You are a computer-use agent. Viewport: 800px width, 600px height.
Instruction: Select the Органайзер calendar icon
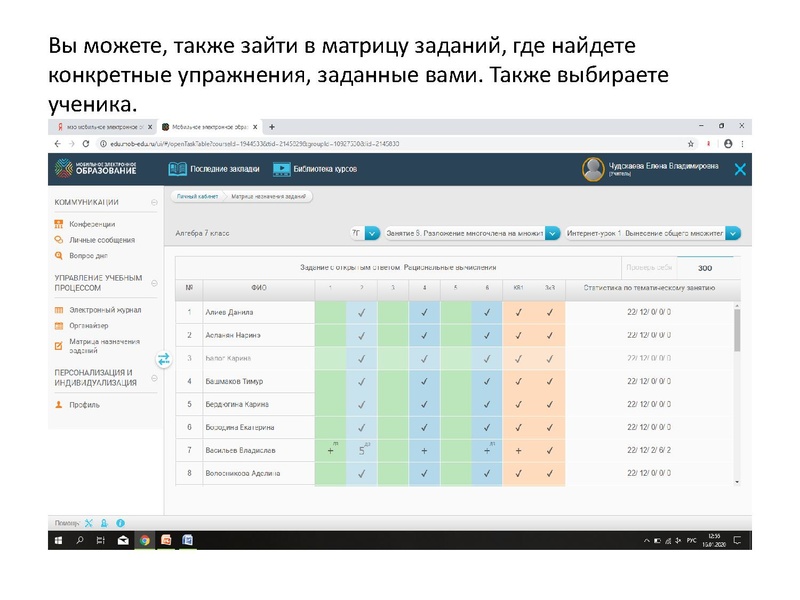58,325
